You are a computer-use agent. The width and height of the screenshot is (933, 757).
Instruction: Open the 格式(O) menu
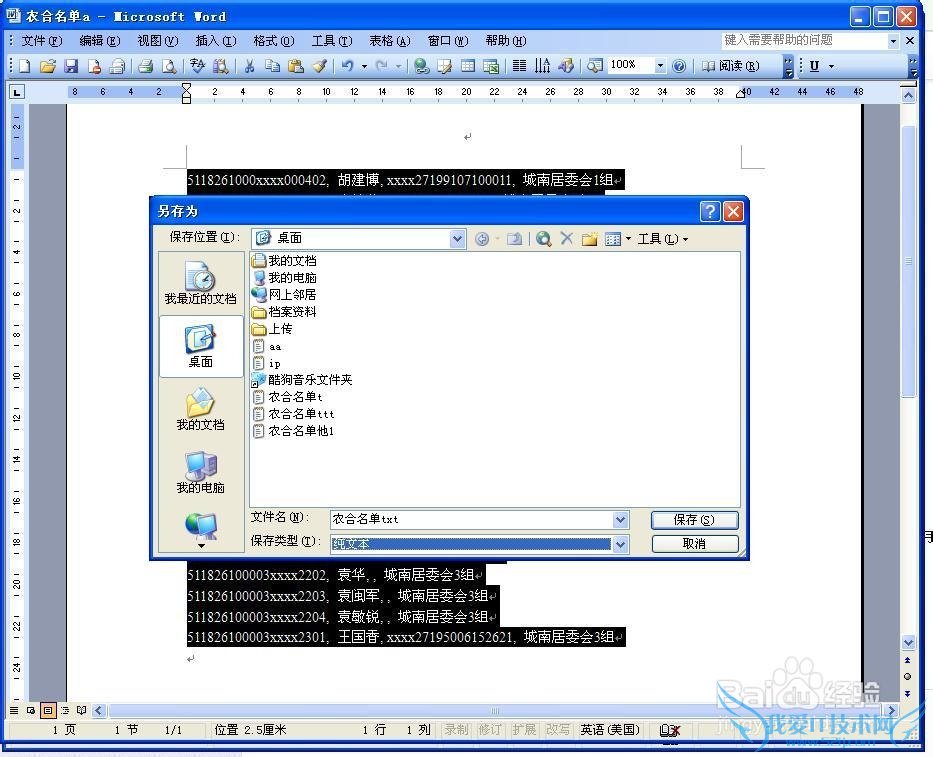pos(274,40)
